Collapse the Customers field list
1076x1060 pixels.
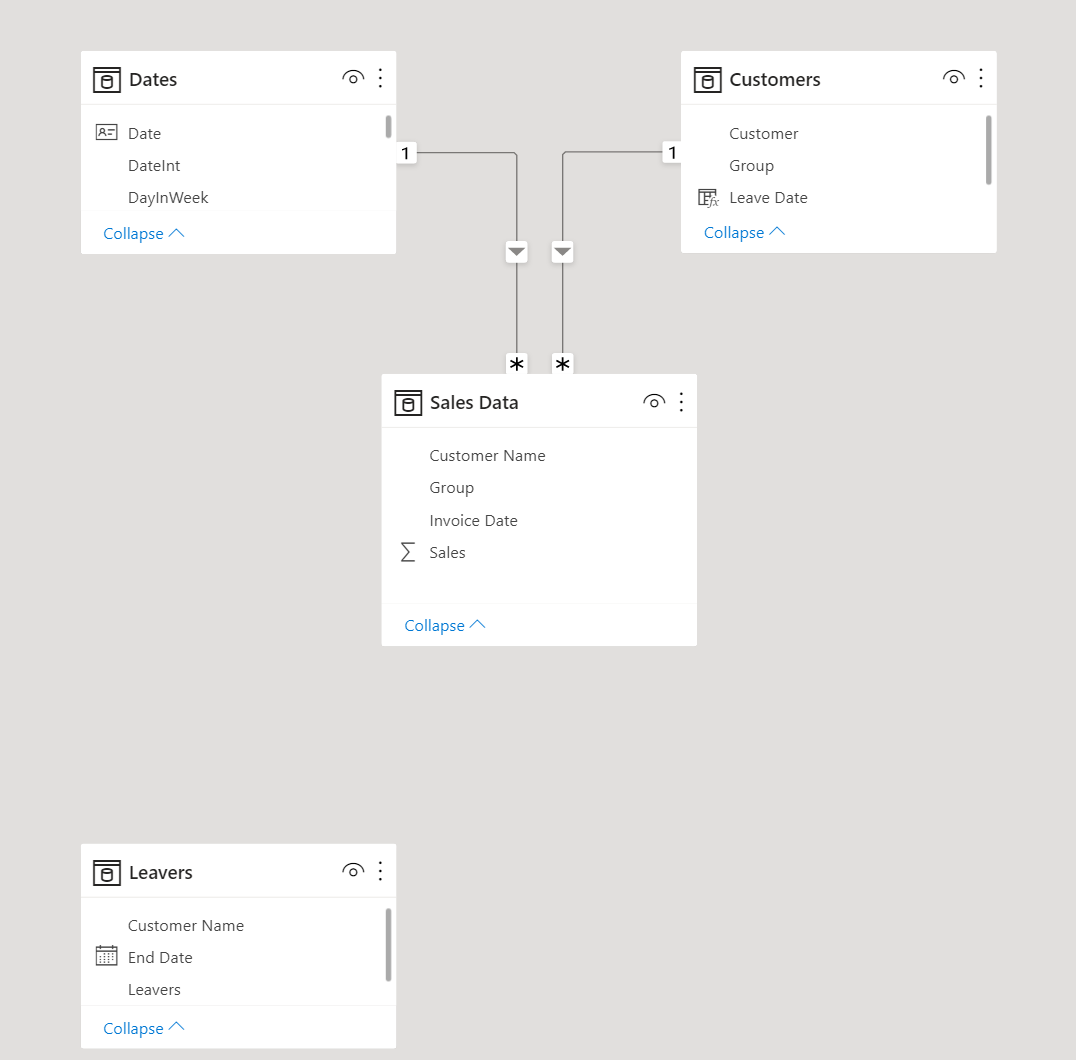(x=744, y=231)
